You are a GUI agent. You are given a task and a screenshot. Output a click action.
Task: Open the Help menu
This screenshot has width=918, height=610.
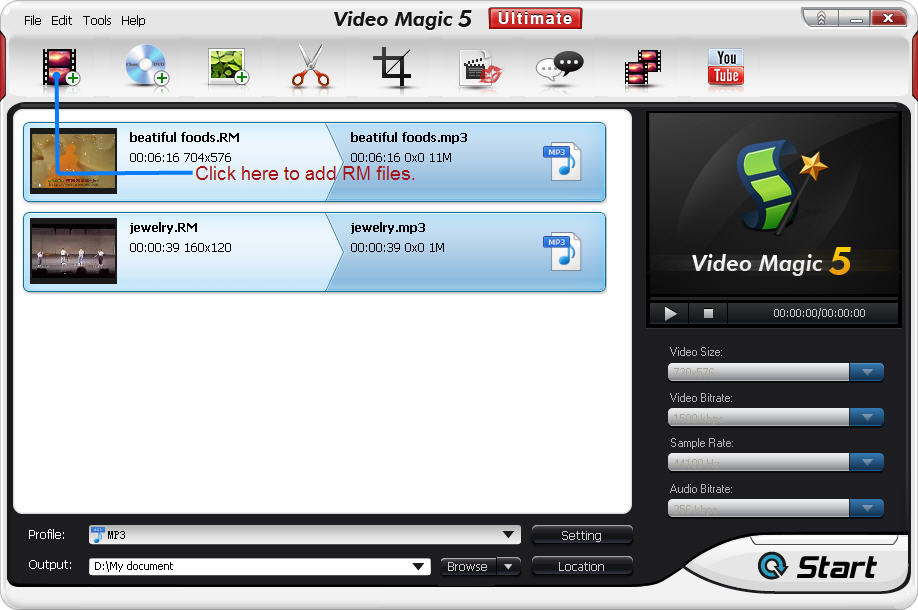[x=133, y=20]
